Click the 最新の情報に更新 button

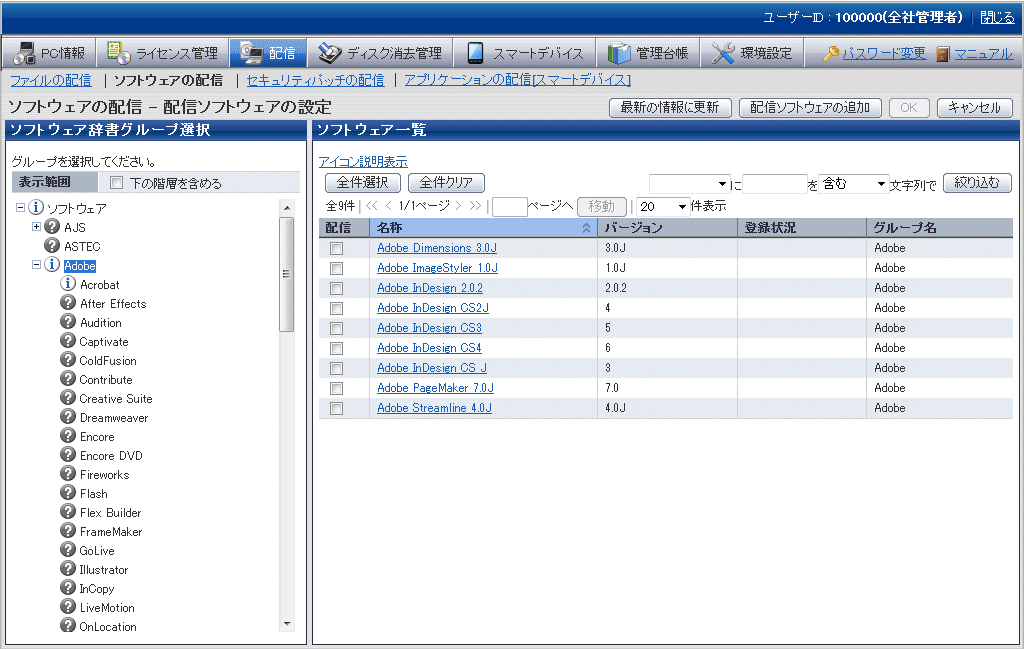(x=670, y=108)
